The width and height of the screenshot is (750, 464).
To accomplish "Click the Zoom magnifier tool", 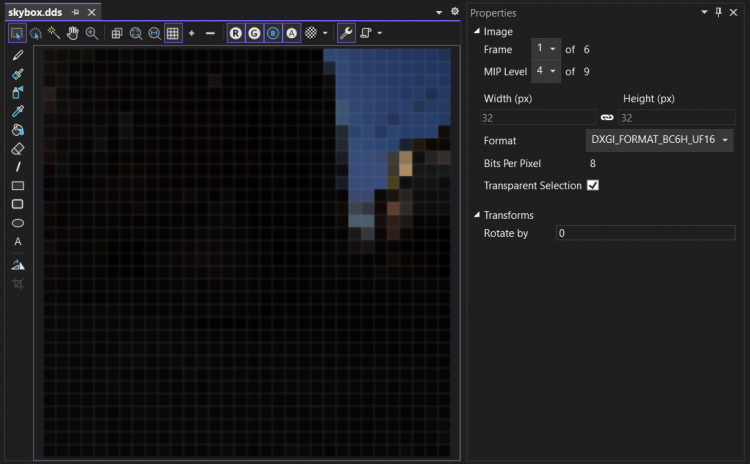I will point(92,33).
